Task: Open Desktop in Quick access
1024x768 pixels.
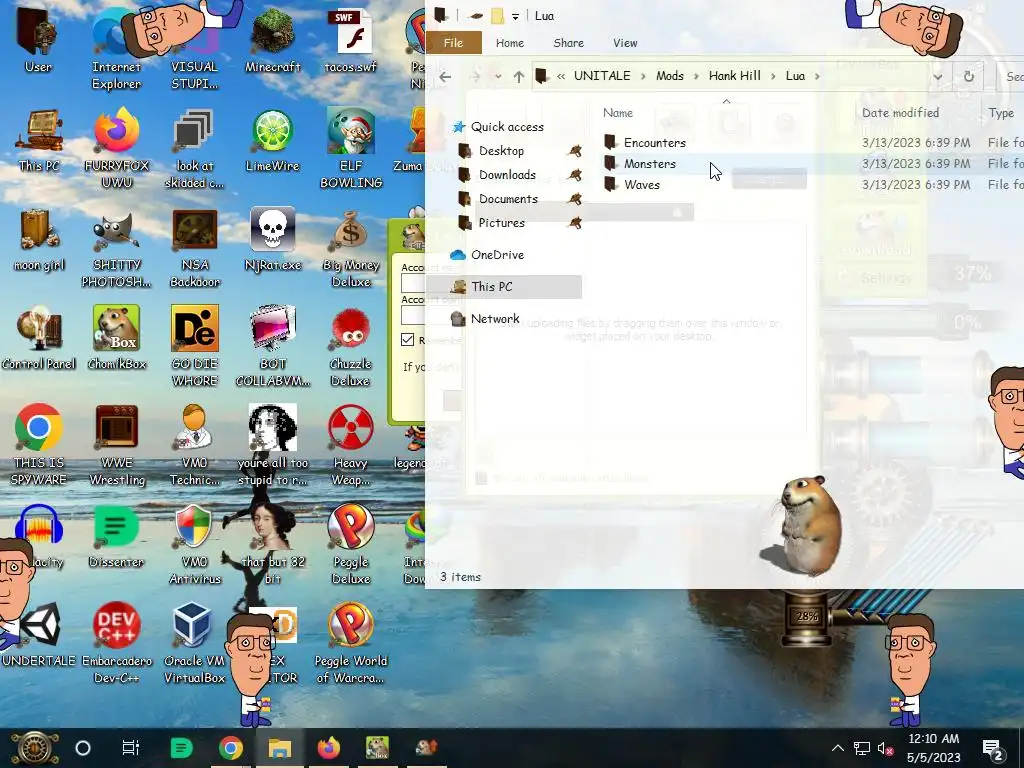Action: pos(501,151)
